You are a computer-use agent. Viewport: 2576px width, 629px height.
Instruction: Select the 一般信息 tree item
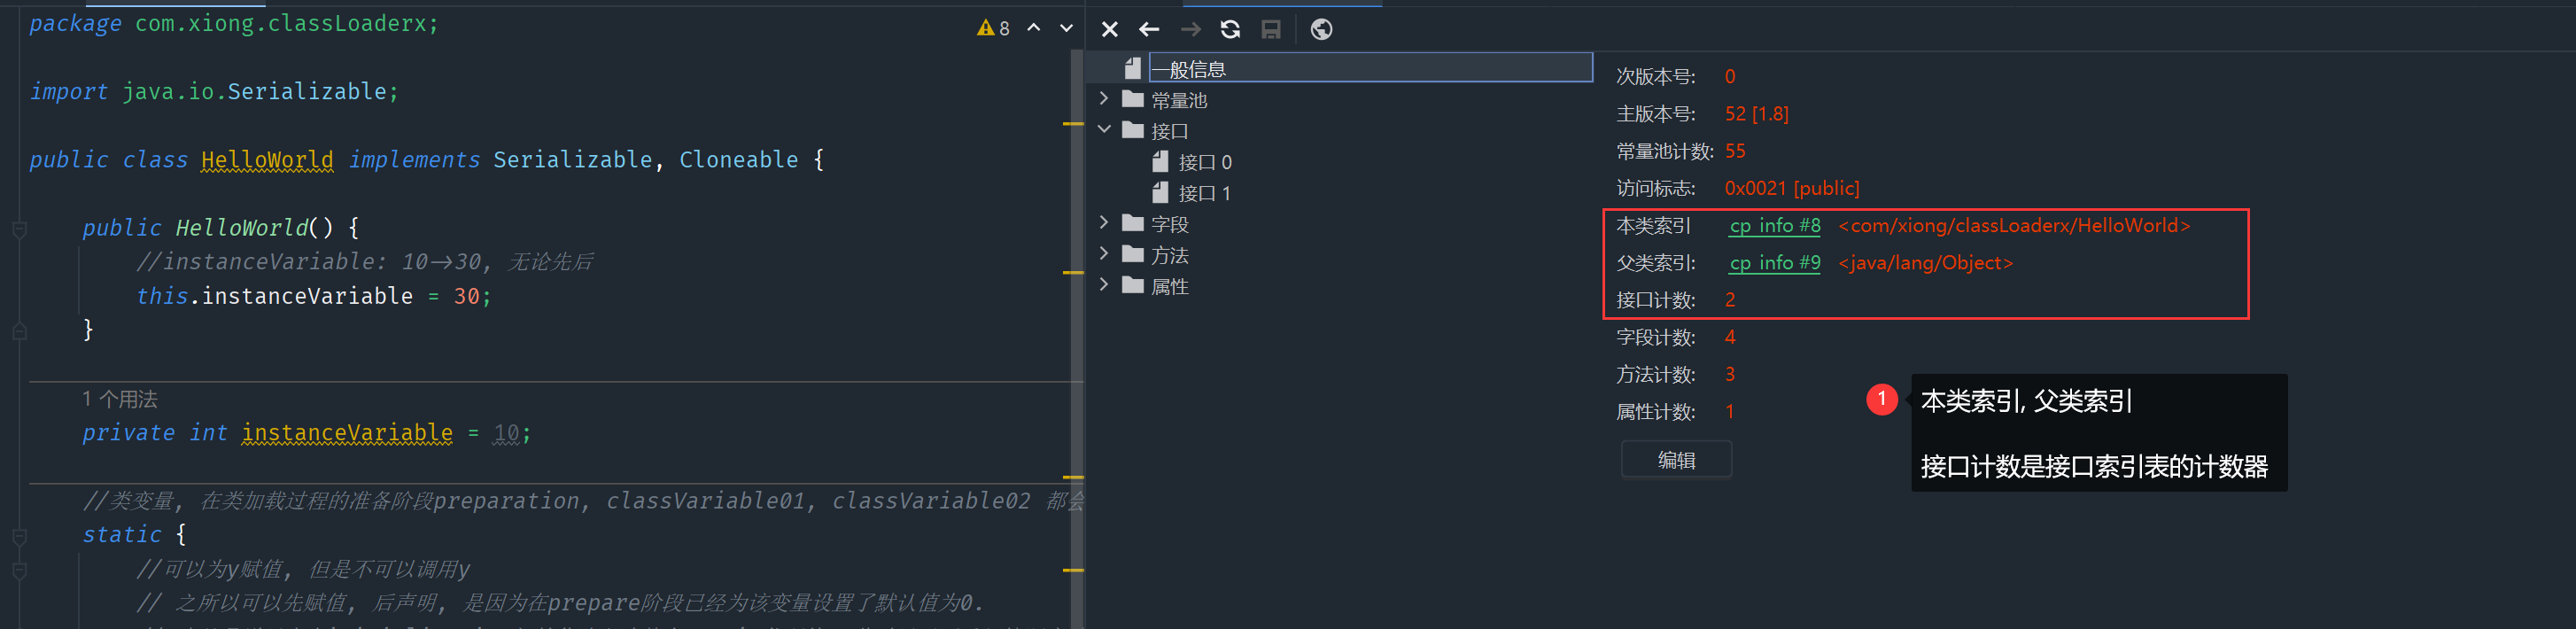click(1197, 69)
